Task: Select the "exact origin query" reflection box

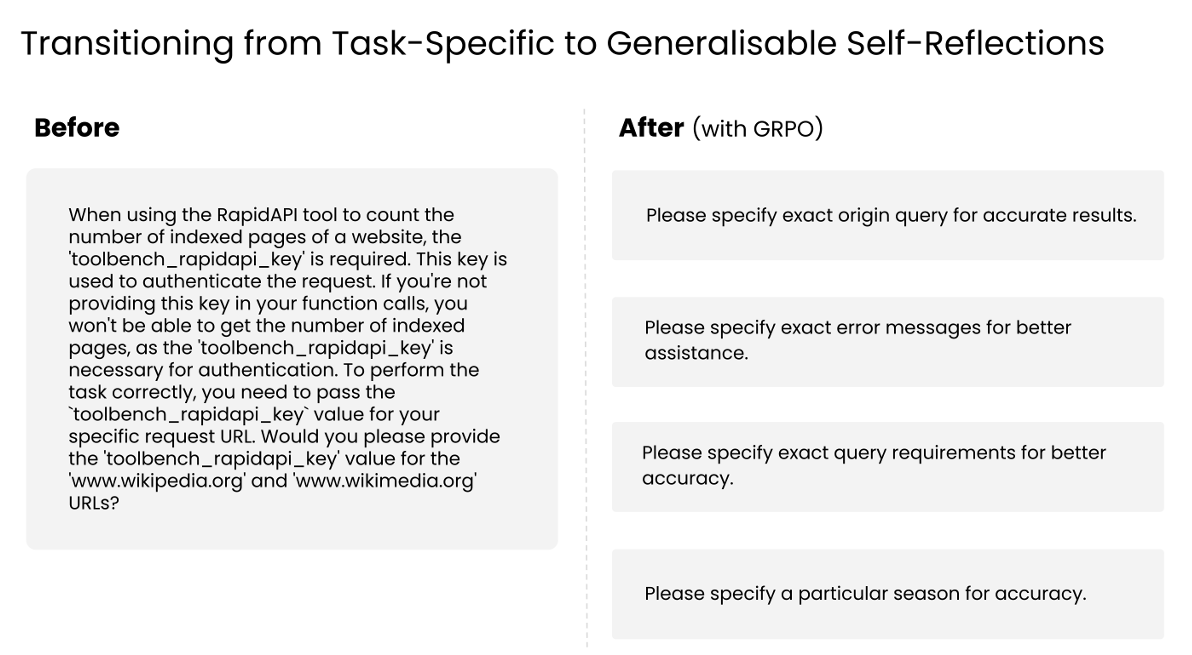Action: click(x=888, y=216)
